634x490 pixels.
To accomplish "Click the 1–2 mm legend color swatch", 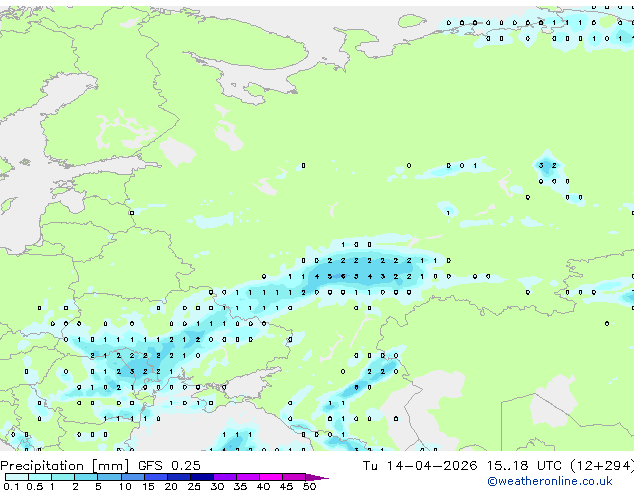I will (63, 477).
